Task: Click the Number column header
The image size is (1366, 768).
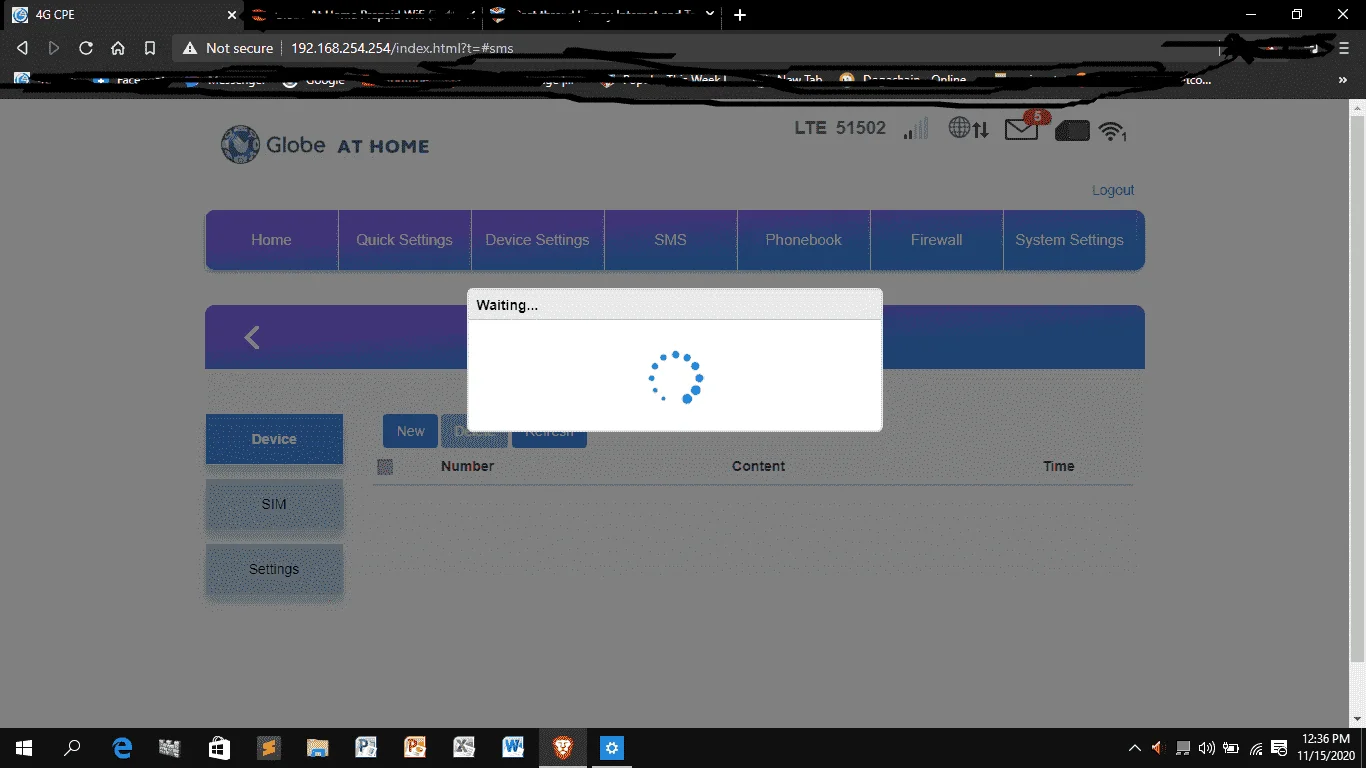Action: [x=467, y=466]
